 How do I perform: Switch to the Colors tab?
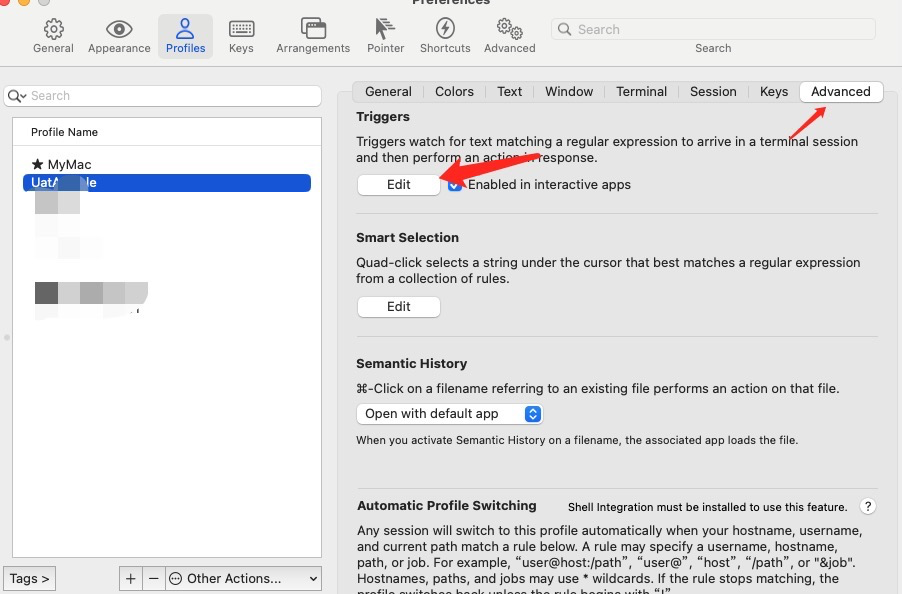click(454, 91)
